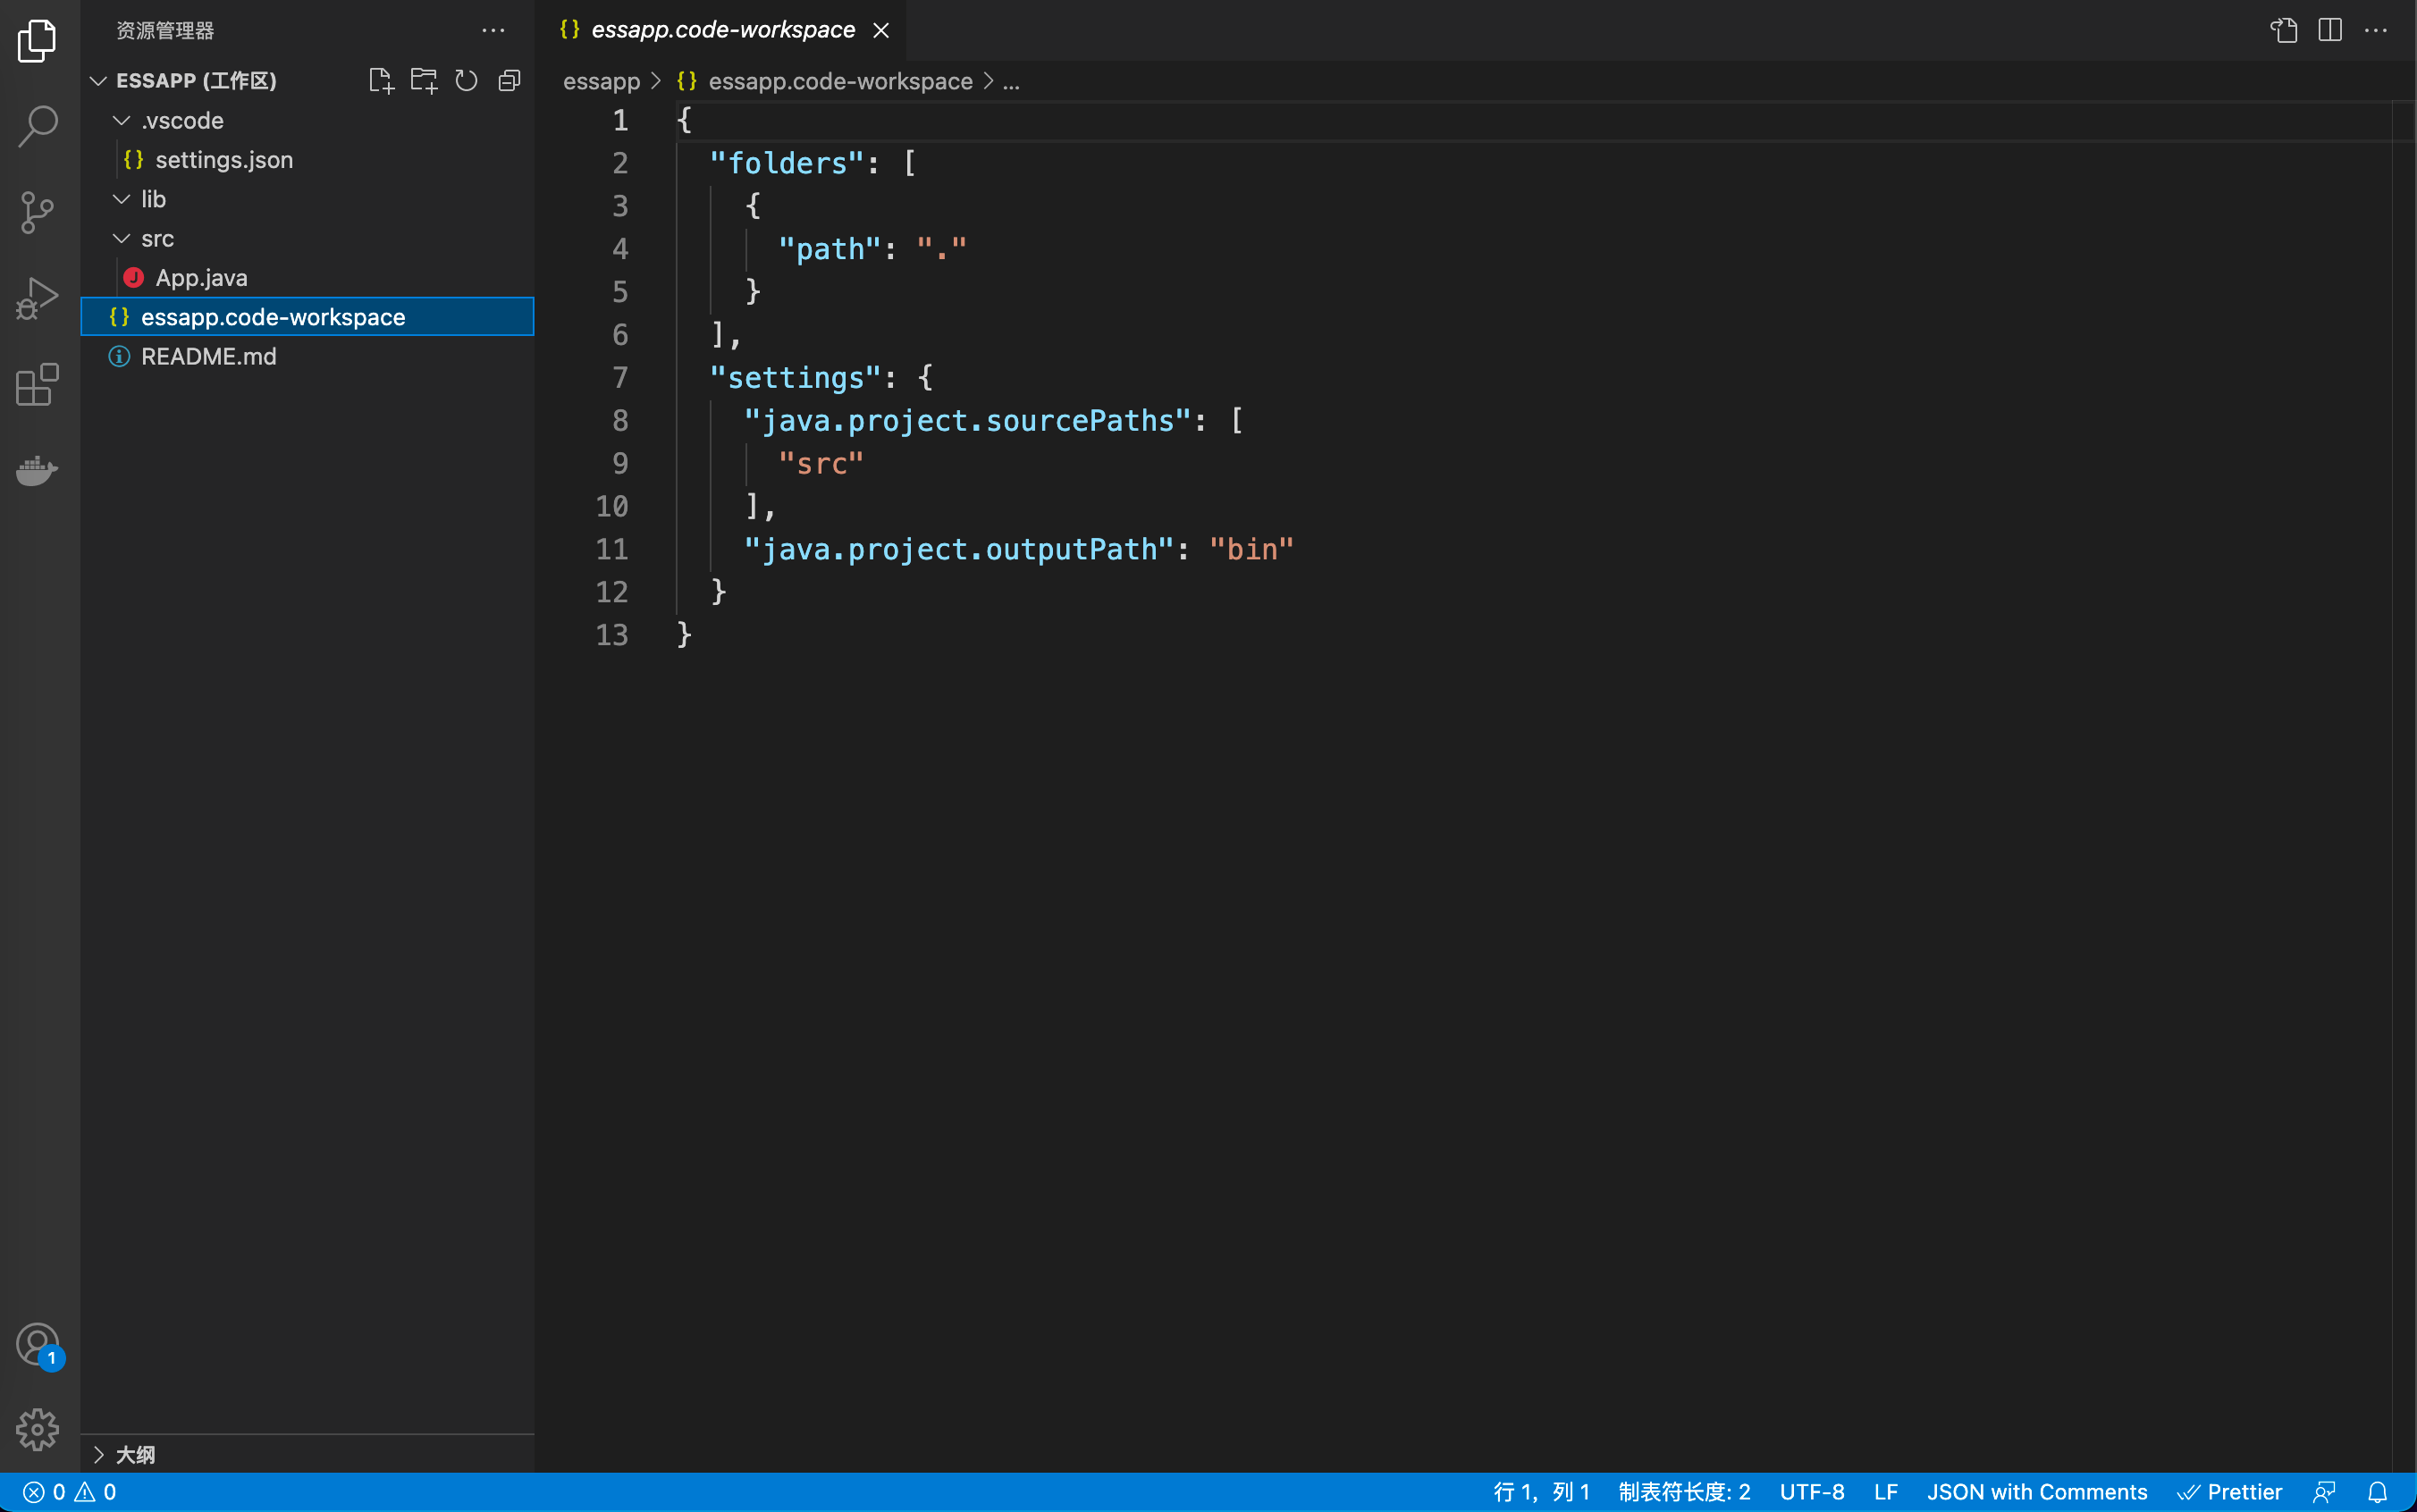2417x1512 pixels.
Task: Show errors and warnings count panel
Action: pyautogui.click(x=70, y=1492)
